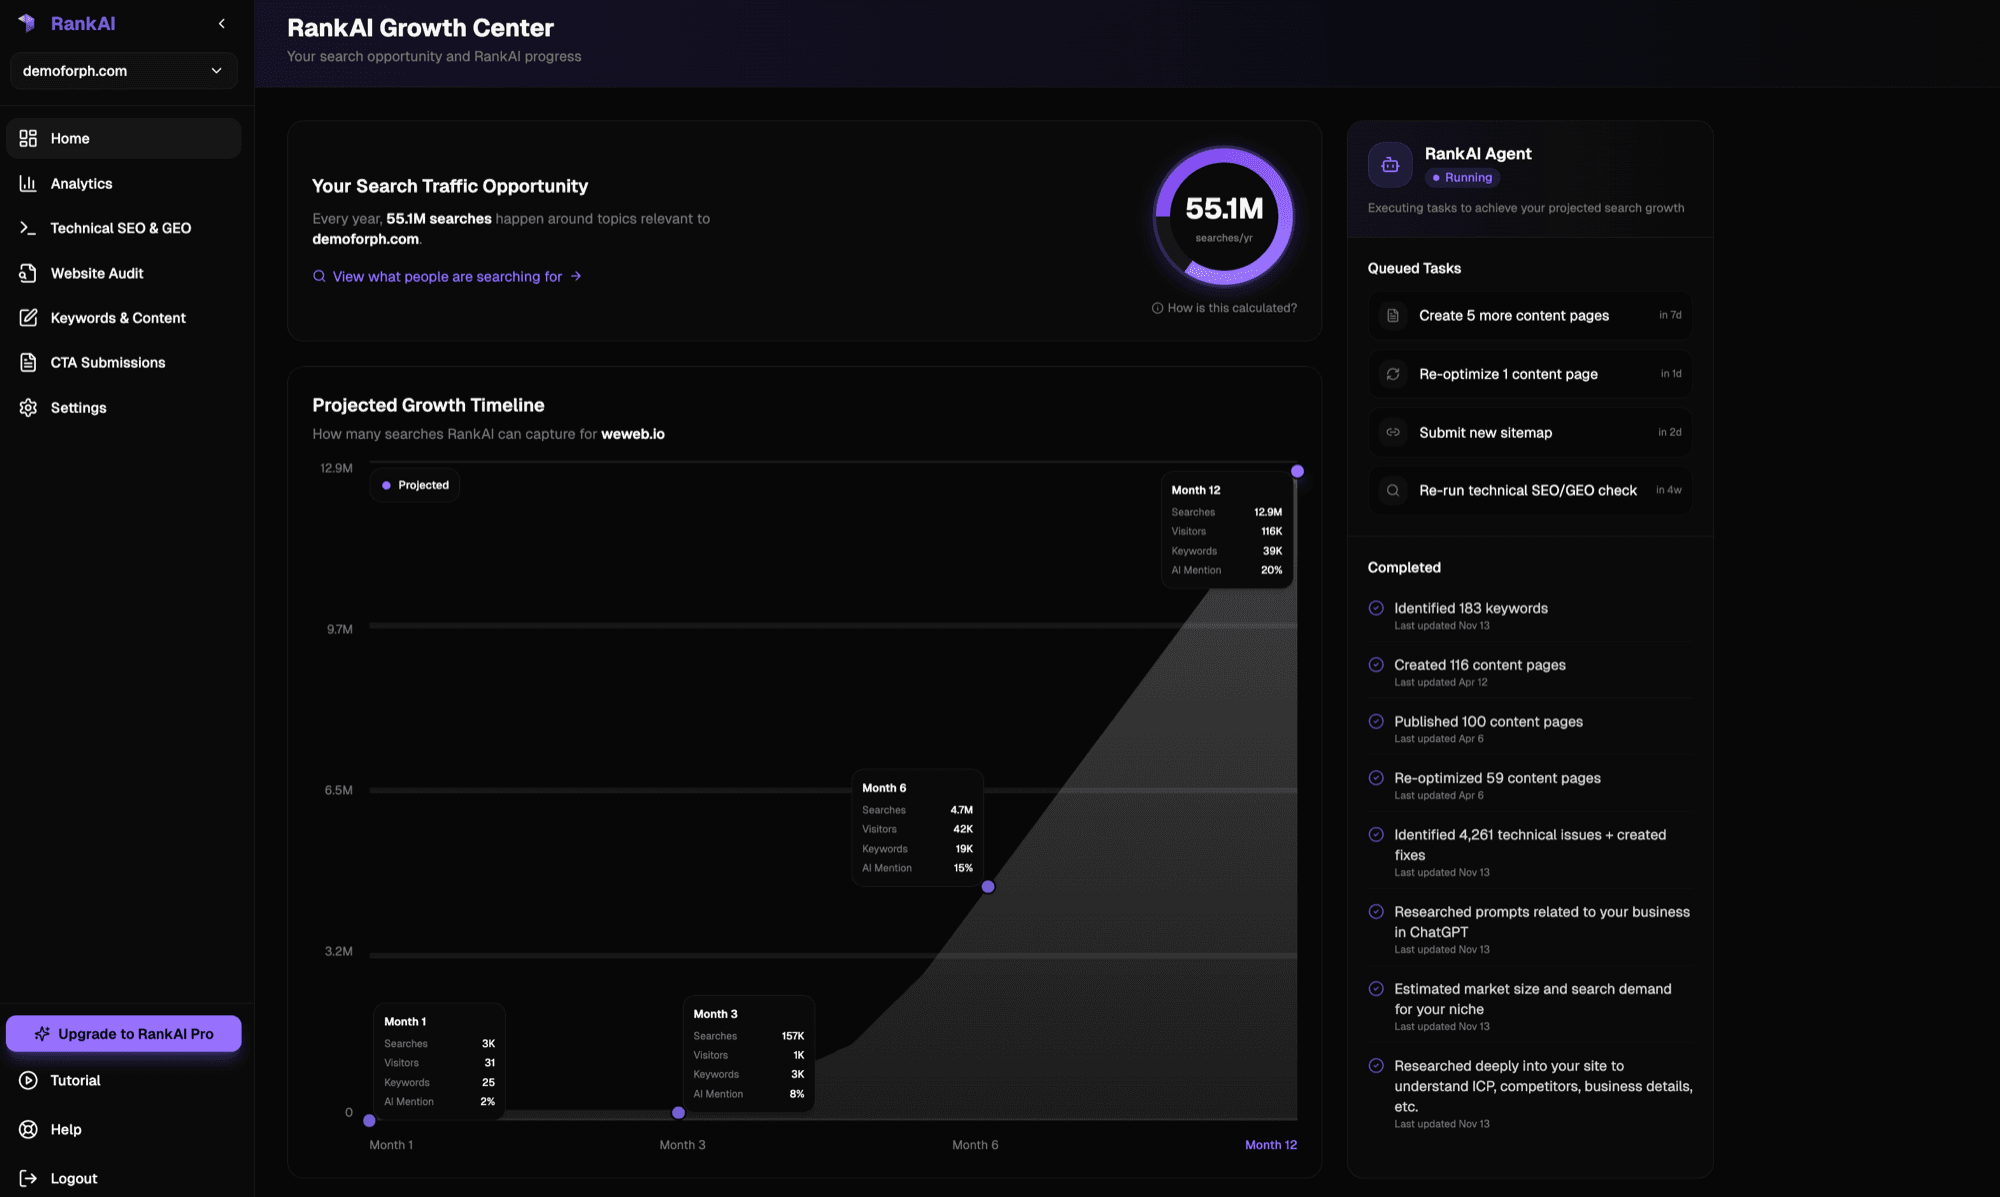Click checkmark for Researched prompts in ChatGPT
This screenshot has height=1197, width=2000.
(x=1376, y=912)
